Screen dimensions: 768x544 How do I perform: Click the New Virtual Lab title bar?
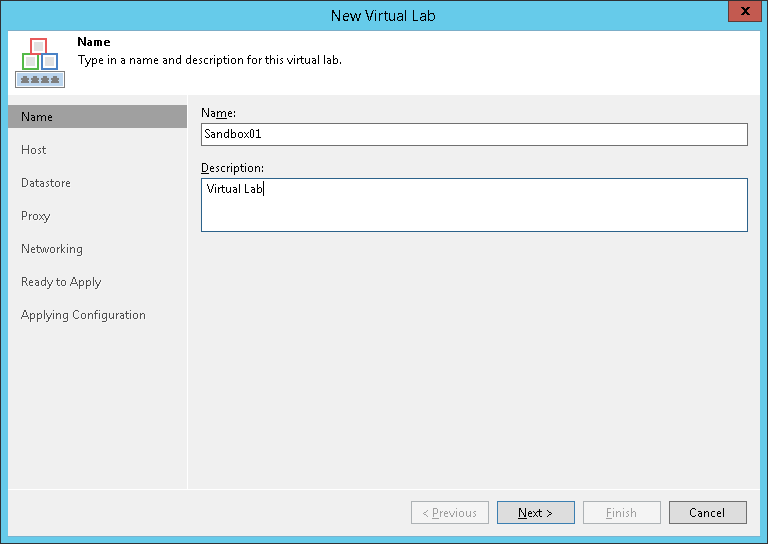click(383, 15)
